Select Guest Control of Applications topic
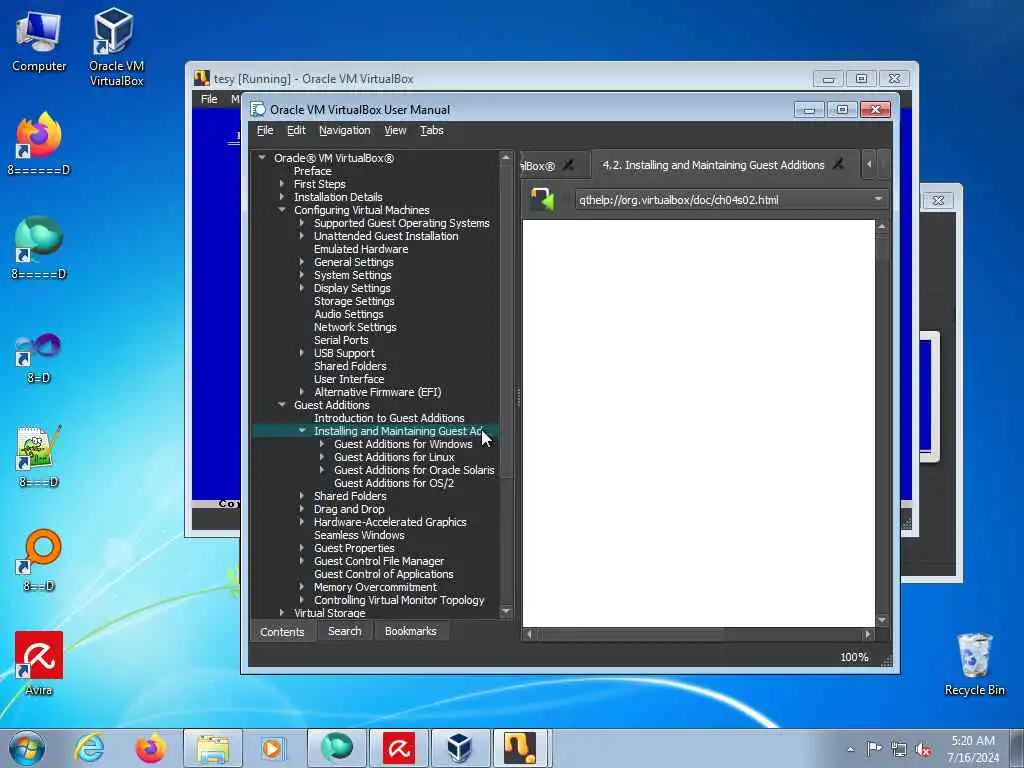Screen dimensions: 1024x768 pos(383,574)
